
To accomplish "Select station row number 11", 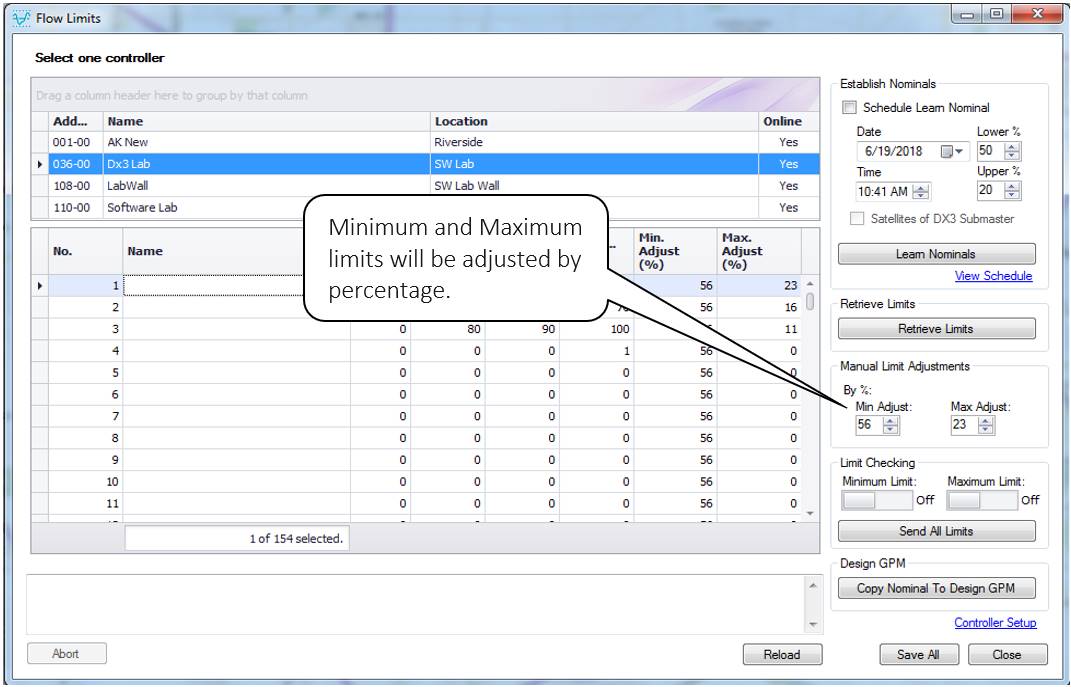I will [x=417, y=504].
